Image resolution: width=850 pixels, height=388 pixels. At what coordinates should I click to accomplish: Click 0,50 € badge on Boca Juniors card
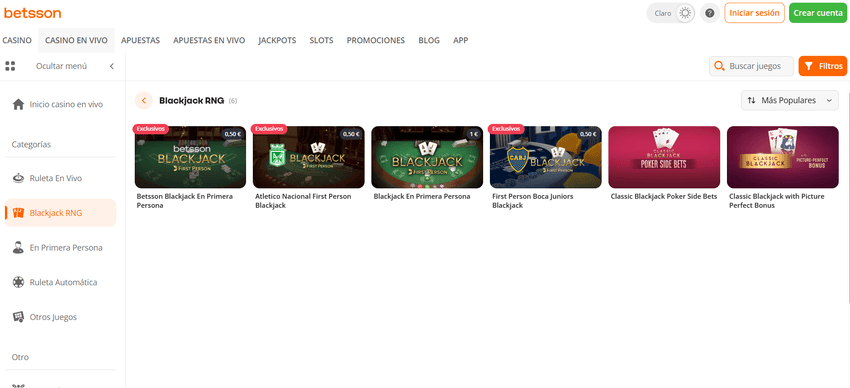(x=588, y=134)
